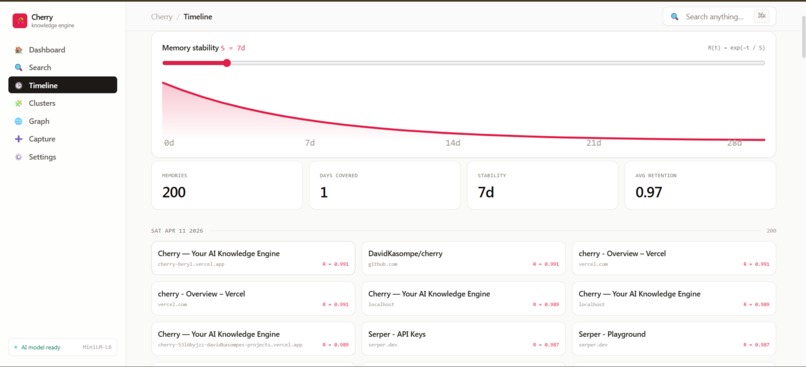806x367 pixels.
Task: Open the Serper - API Keys card
Action: click(464, 339)
